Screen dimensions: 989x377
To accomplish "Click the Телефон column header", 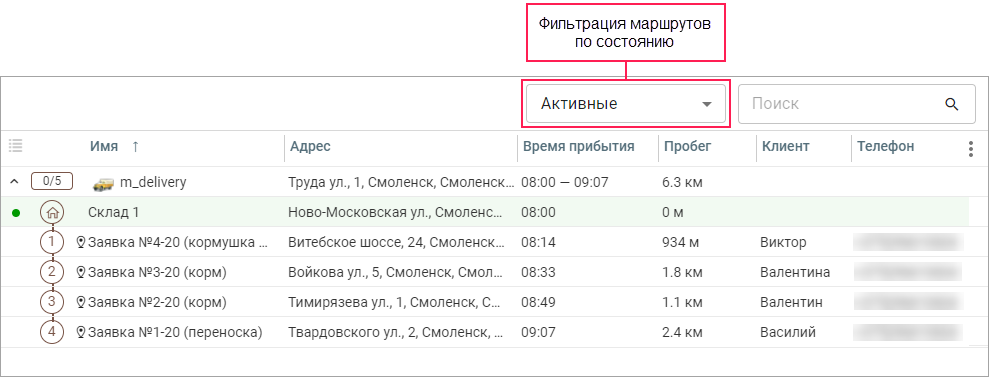I will coord(886,146).
